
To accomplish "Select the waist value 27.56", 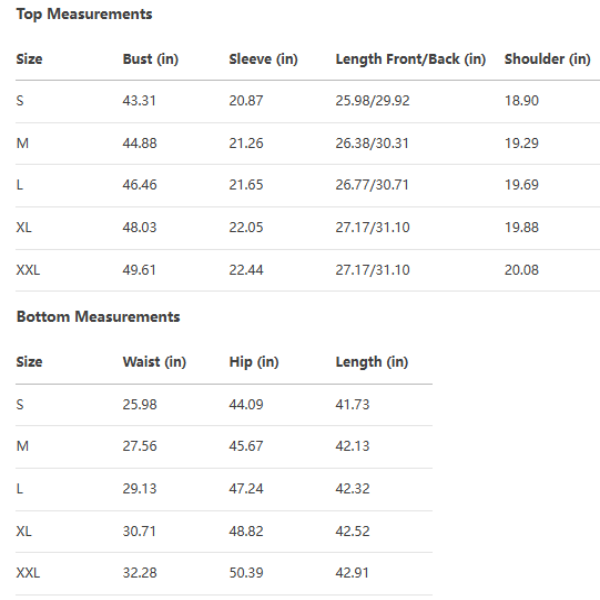I will (140, 446).
